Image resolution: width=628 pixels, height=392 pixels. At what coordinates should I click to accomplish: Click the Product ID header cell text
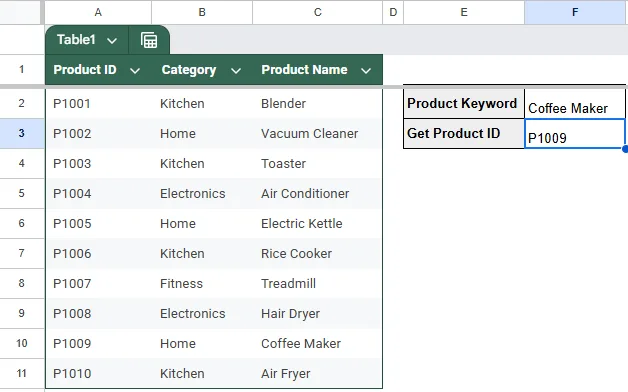(x=85, y=70)
